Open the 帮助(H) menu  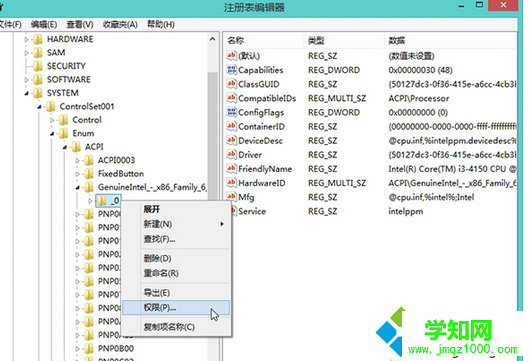coord(161,24)
